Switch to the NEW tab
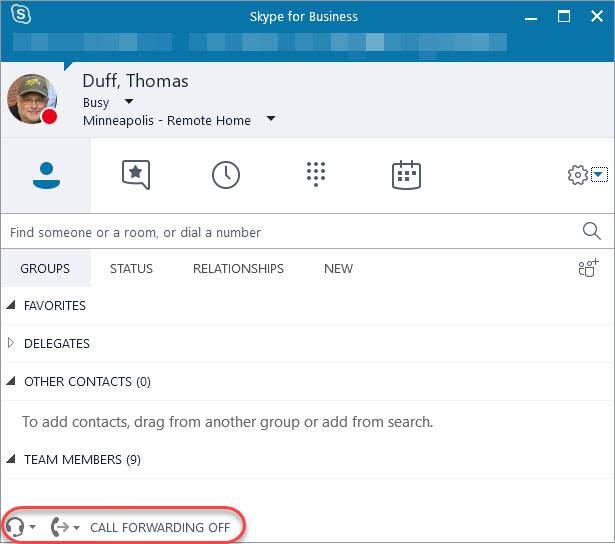 point(338,269)
